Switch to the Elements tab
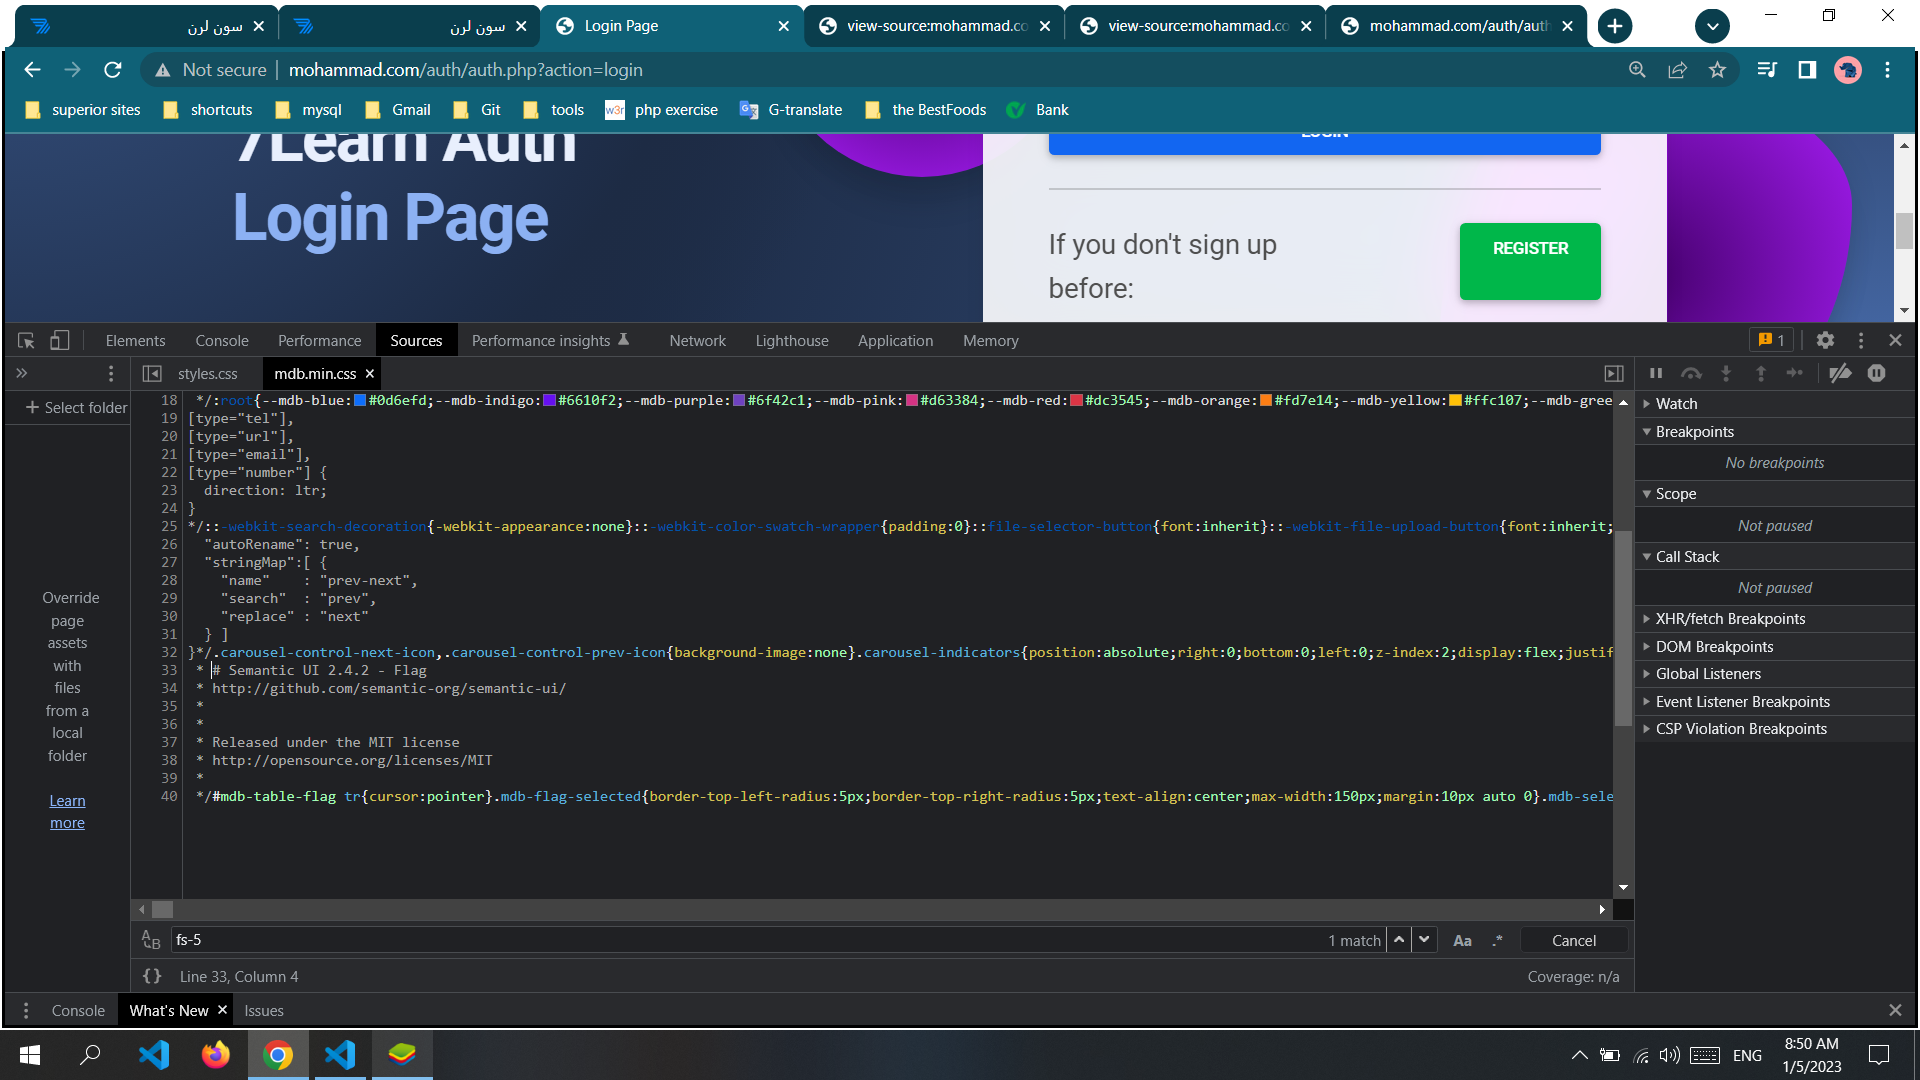Screen dimensions: 1920x1080 pyautogui.click(x=135, y=341)
